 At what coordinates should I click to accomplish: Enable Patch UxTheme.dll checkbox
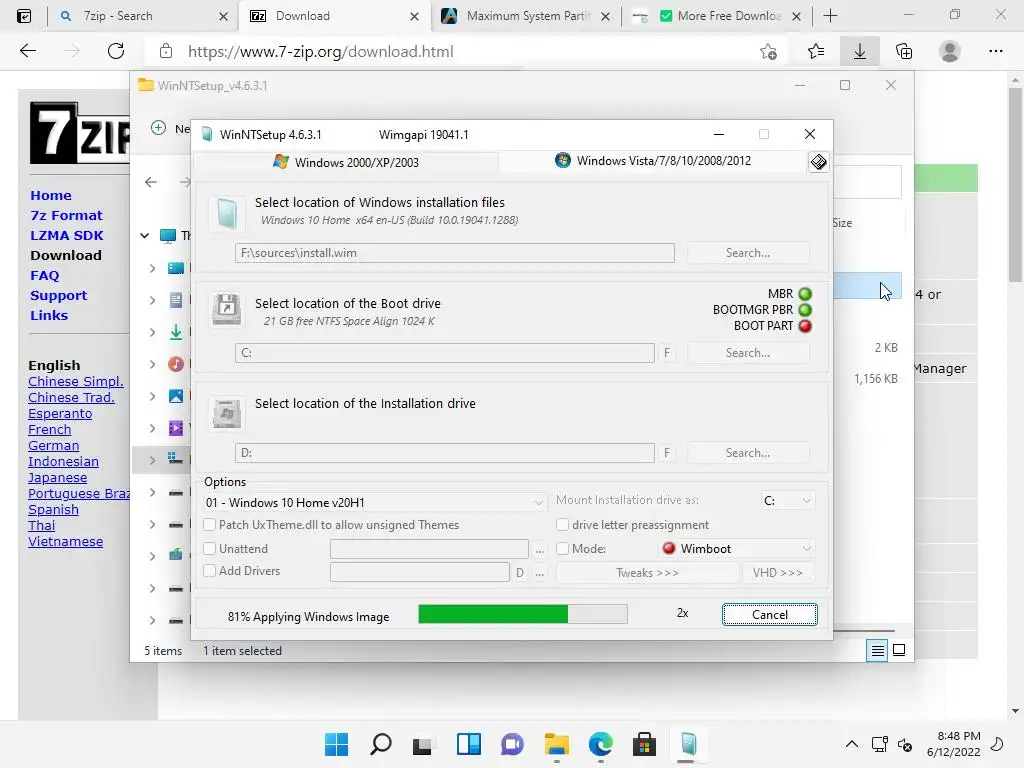(x=210, y=524)
